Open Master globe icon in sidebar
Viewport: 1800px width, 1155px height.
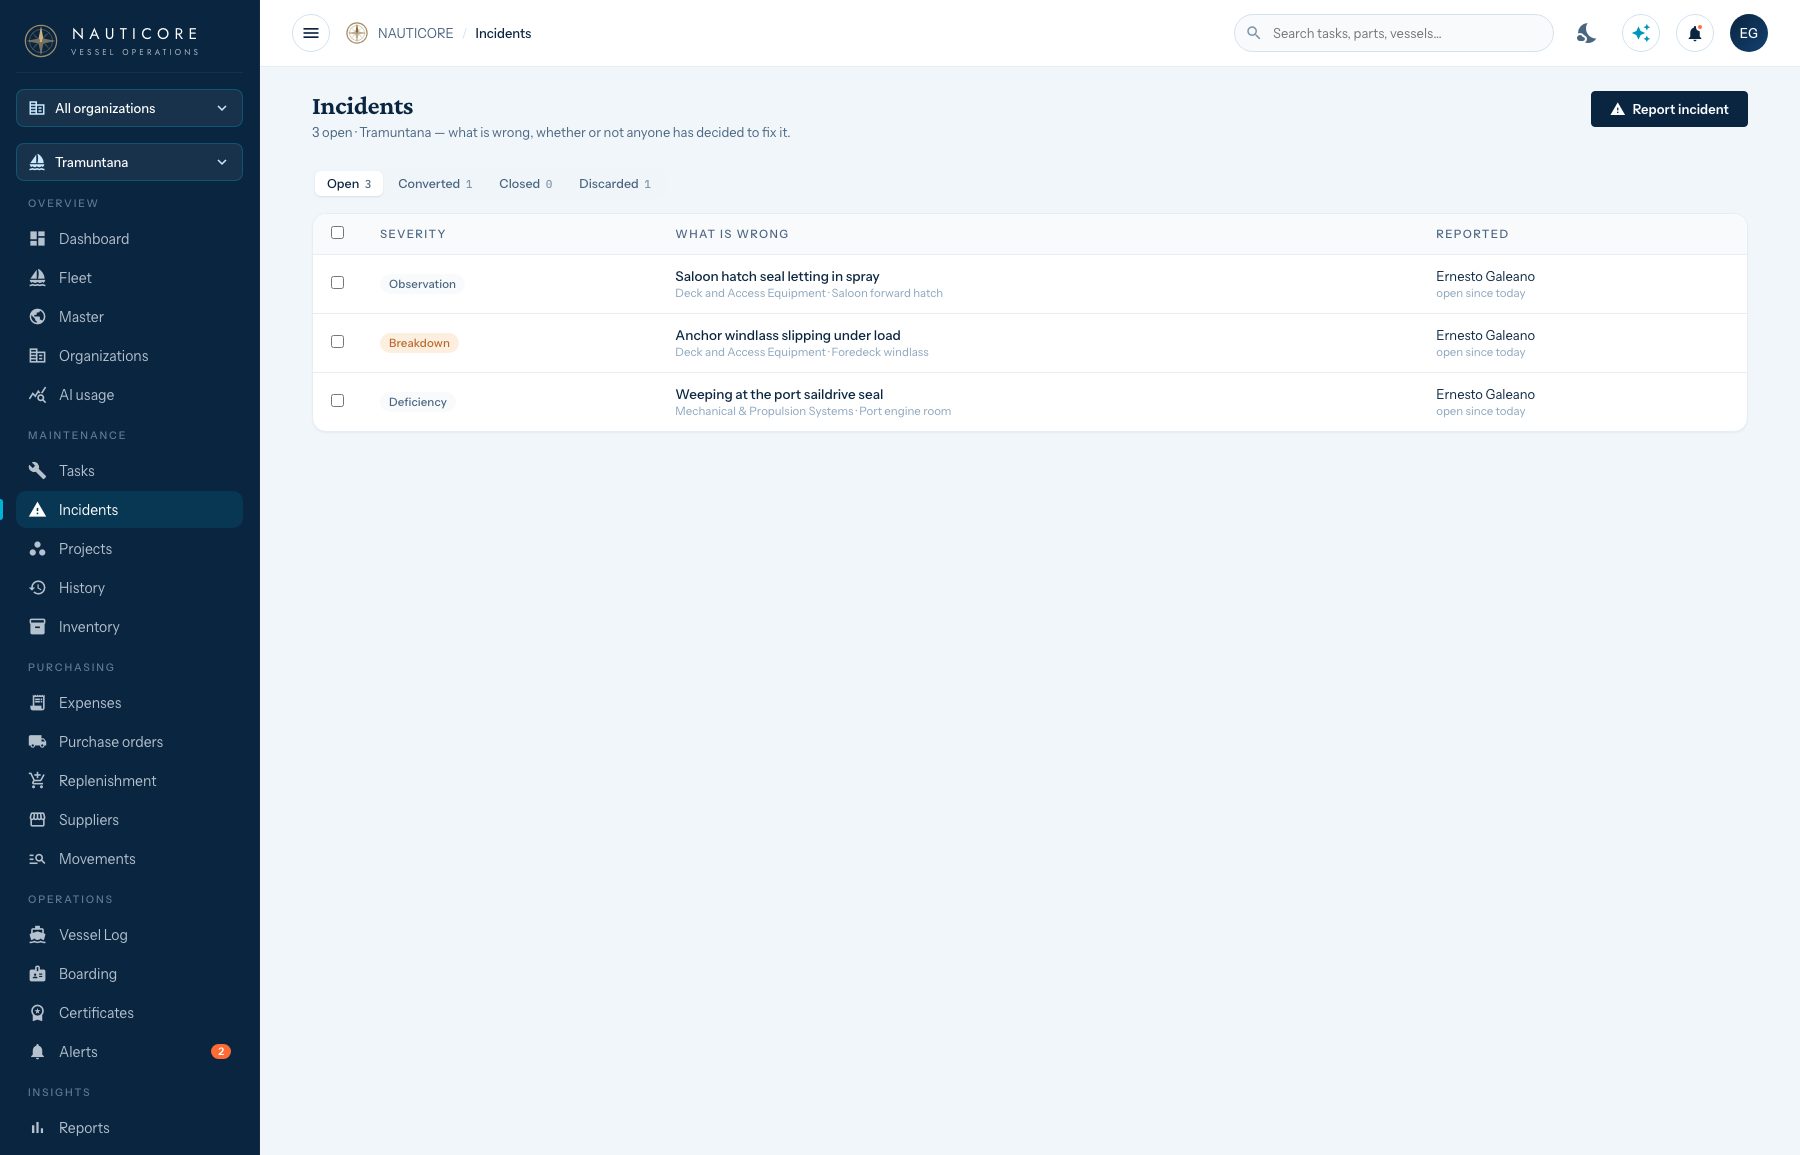point(37,317)
